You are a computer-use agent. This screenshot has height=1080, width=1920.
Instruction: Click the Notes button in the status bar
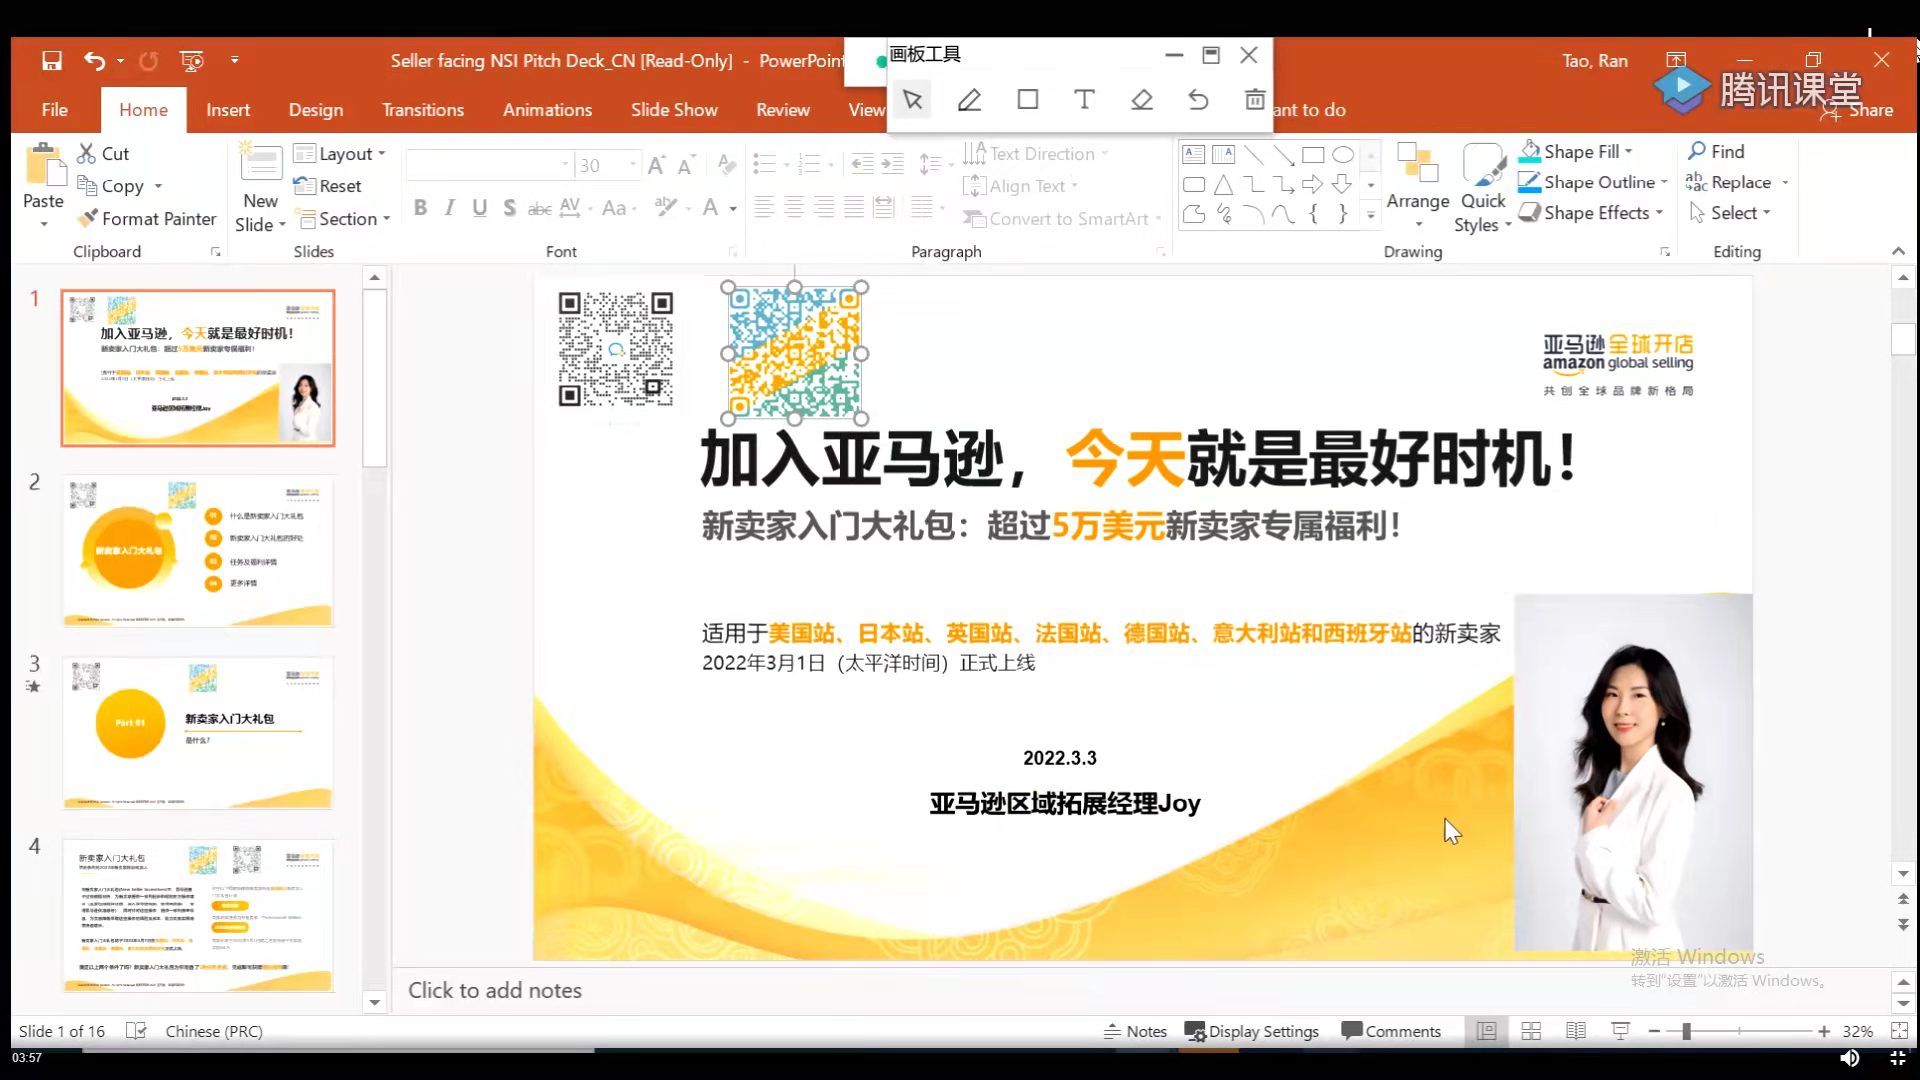[1135, 1031]
